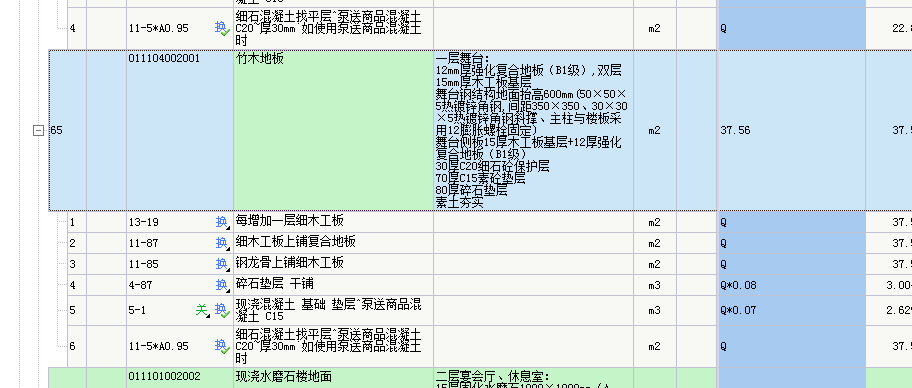This screenshot has height=388, width=912.
Task: Collapse the tree node of row 65
Action: pyautogui.click(x=38, y=131)
